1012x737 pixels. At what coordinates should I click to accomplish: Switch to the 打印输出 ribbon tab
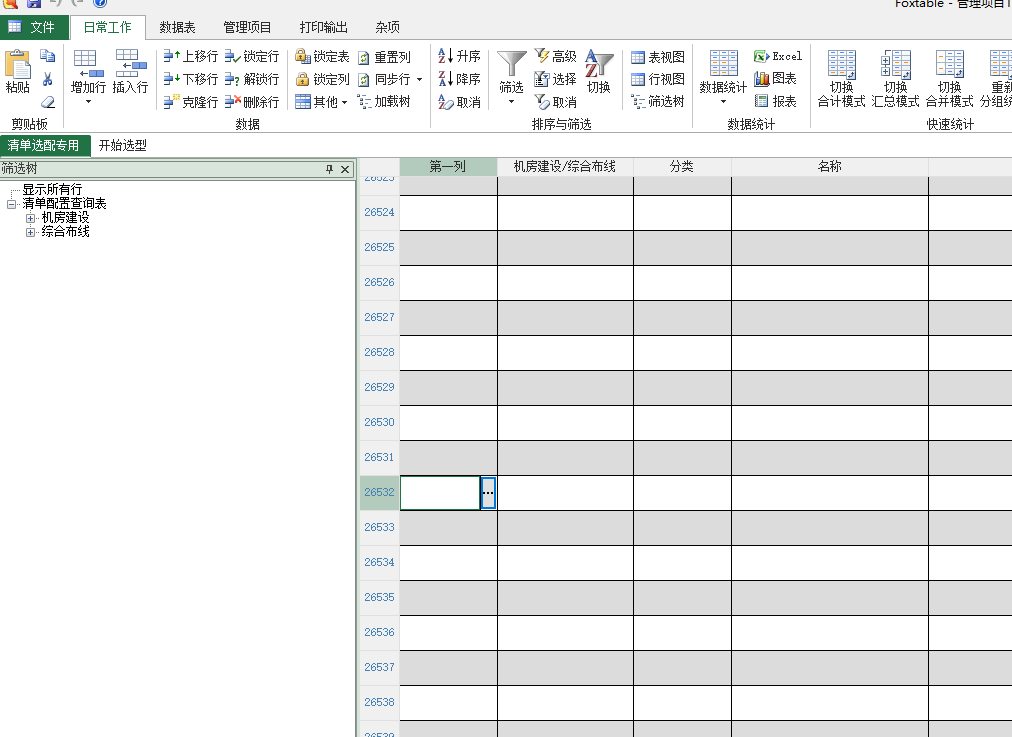tap(323, 27)
